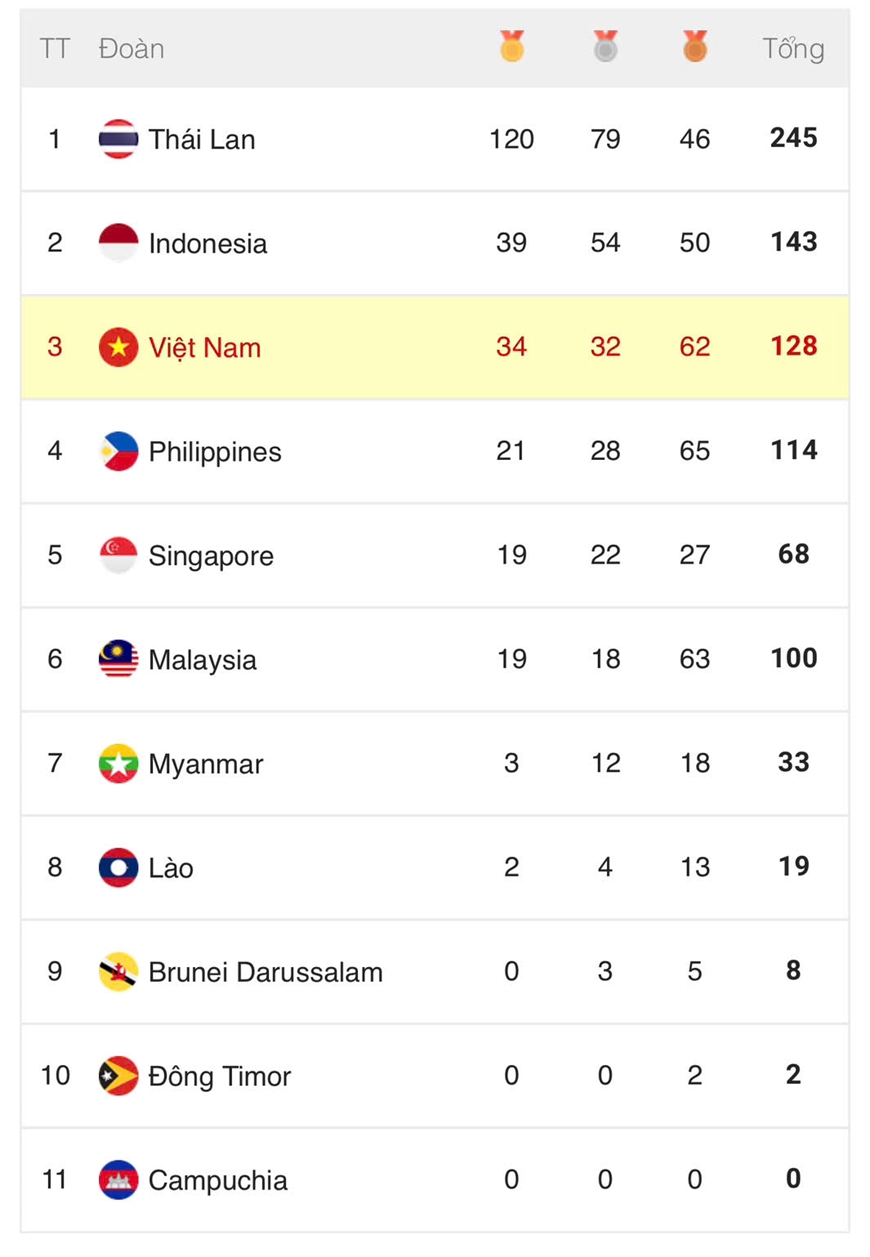
Task: Click the Campuchia flag icon
Action: pyautogui.click(x=118, y=1180)
